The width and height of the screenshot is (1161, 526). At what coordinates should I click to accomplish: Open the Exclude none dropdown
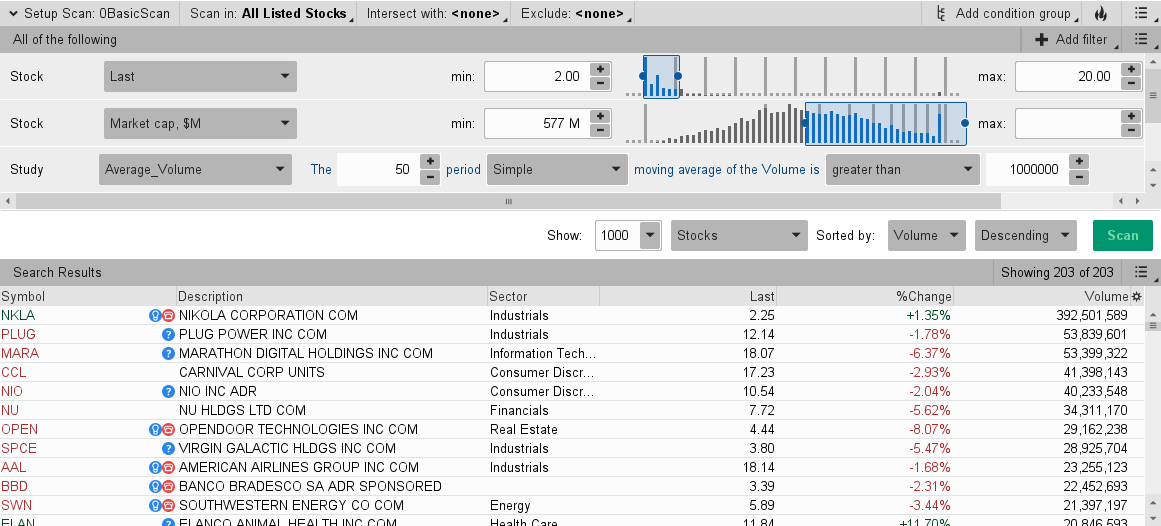(574, 13)
